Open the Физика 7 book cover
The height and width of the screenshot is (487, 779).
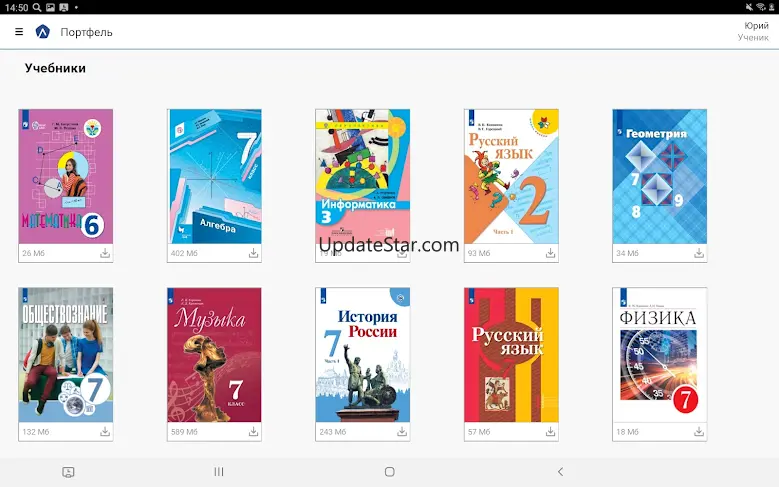click(x=660, y=355)
